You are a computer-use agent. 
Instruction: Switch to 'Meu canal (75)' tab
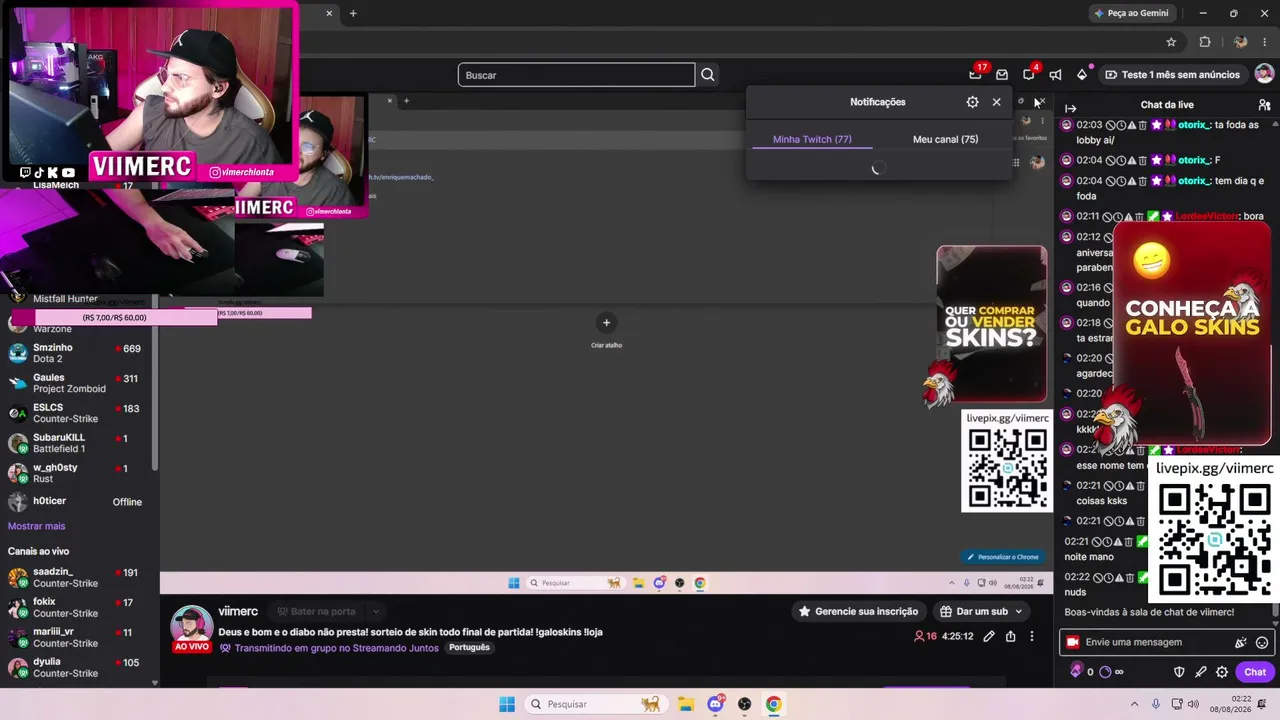945,139
